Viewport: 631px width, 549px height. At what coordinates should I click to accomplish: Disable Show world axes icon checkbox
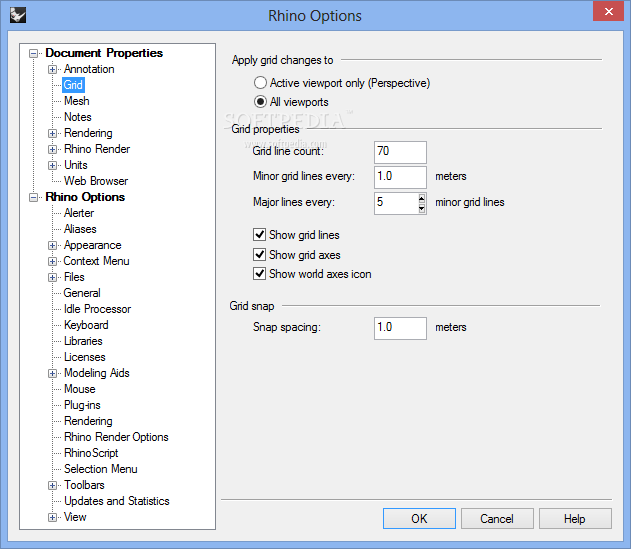click(260, 274)
